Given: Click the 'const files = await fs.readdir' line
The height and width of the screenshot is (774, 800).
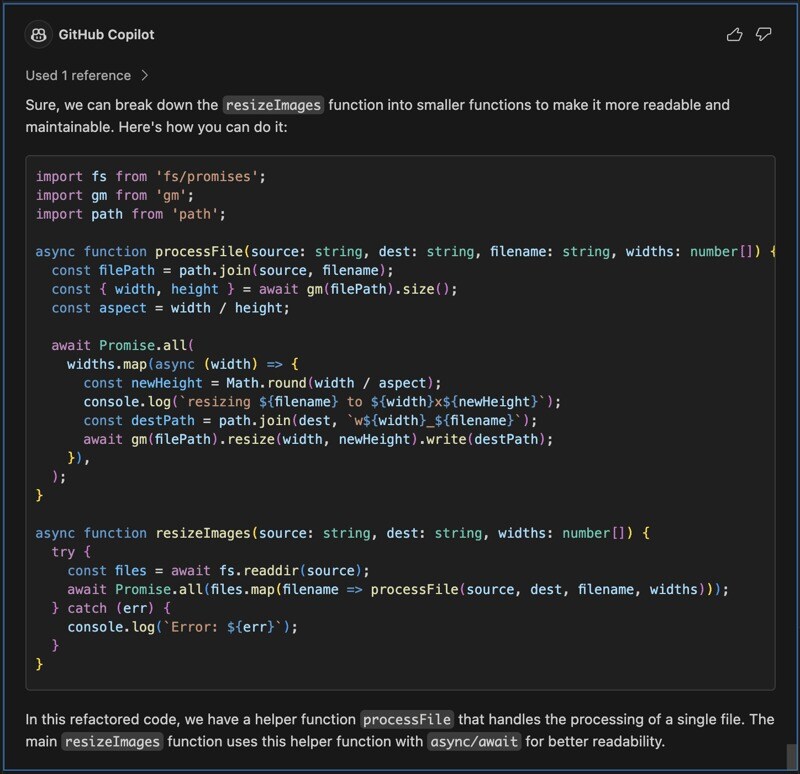Looking at the screenshot, I should tap(218, 571).
